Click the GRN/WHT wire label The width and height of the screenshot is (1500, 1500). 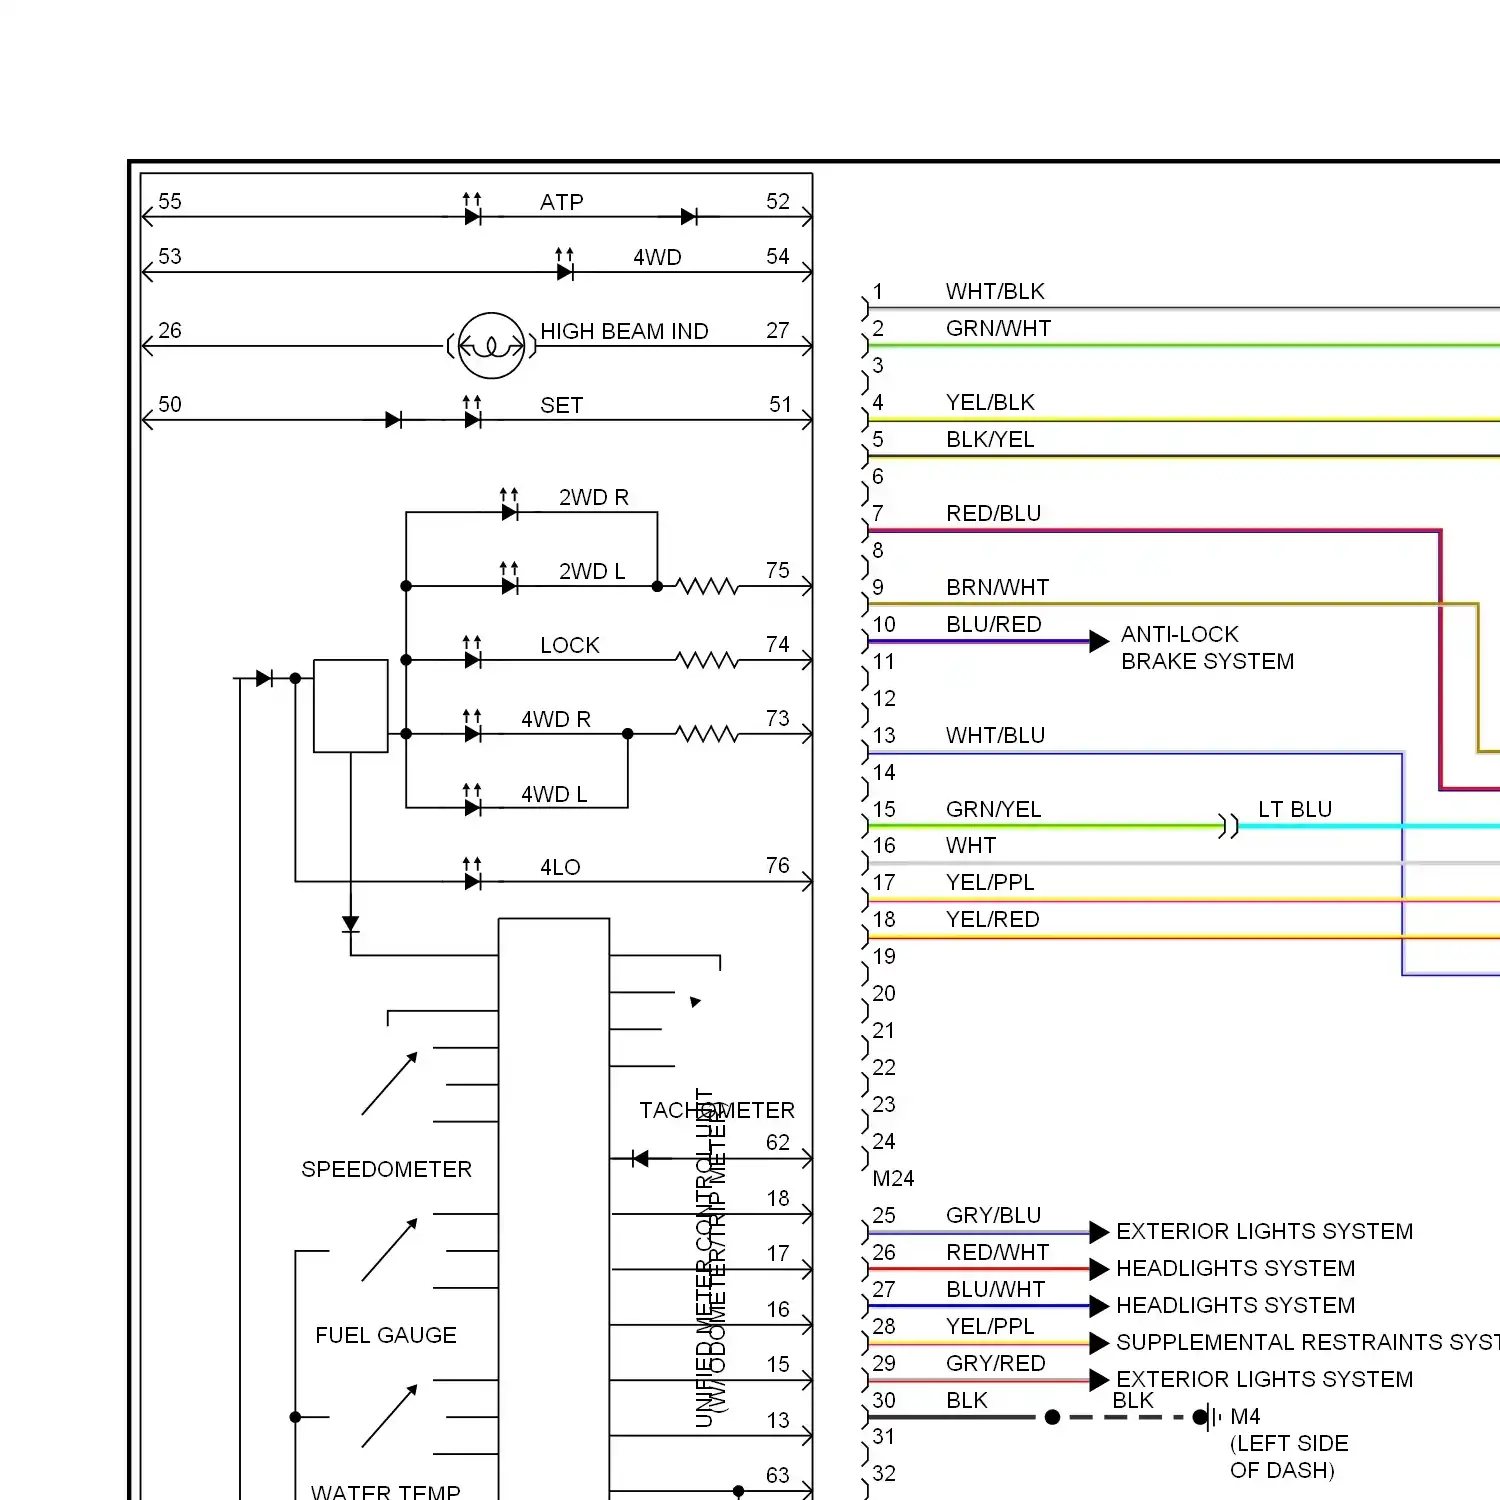(998, 328)
